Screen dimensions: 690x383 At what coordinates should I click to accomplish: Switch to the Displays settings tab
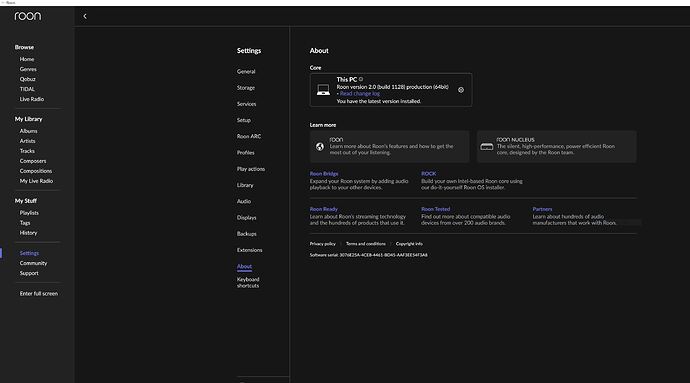[246, 217]
